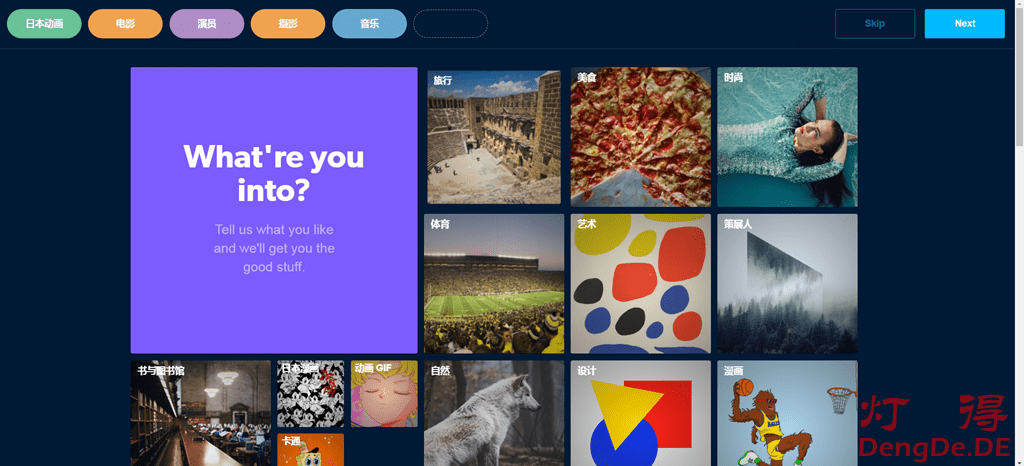Choose the 体育 stadium tile
The width and height of the screenshot is (1024, 466).
coord(494,284)
